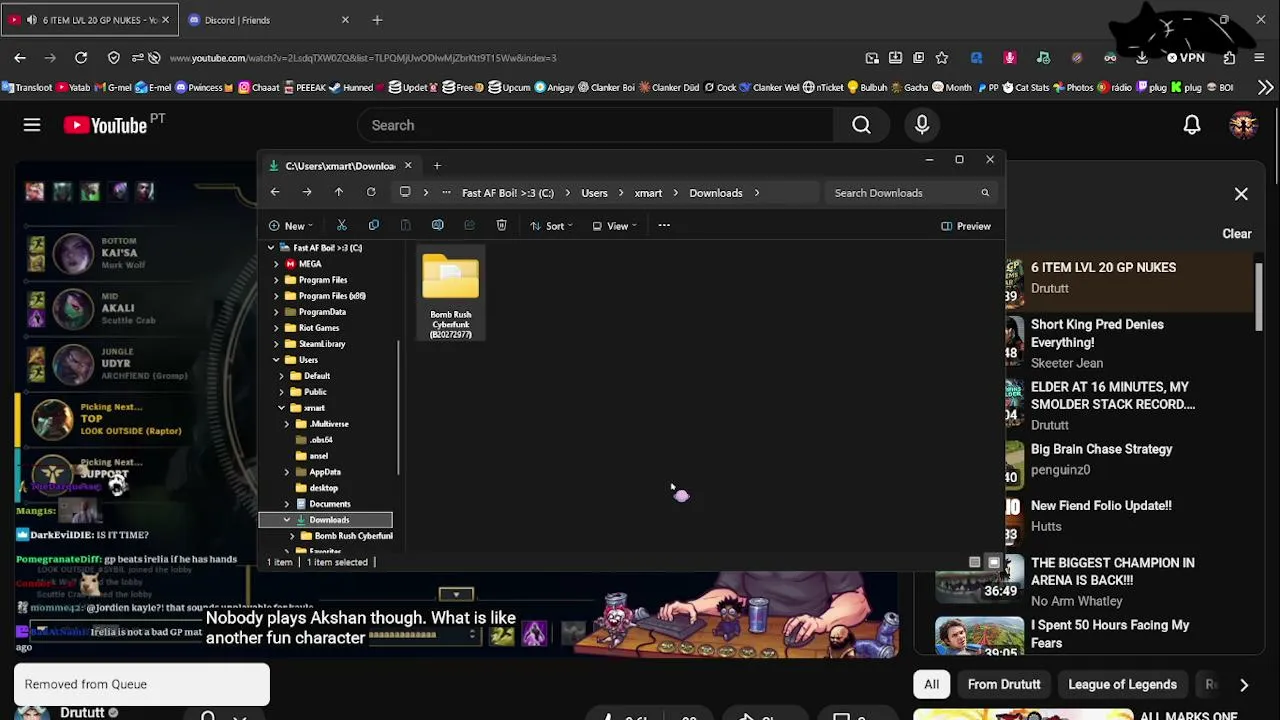
Task: Select the All filter chip on YouTube
Action: [x=931, y=684]
